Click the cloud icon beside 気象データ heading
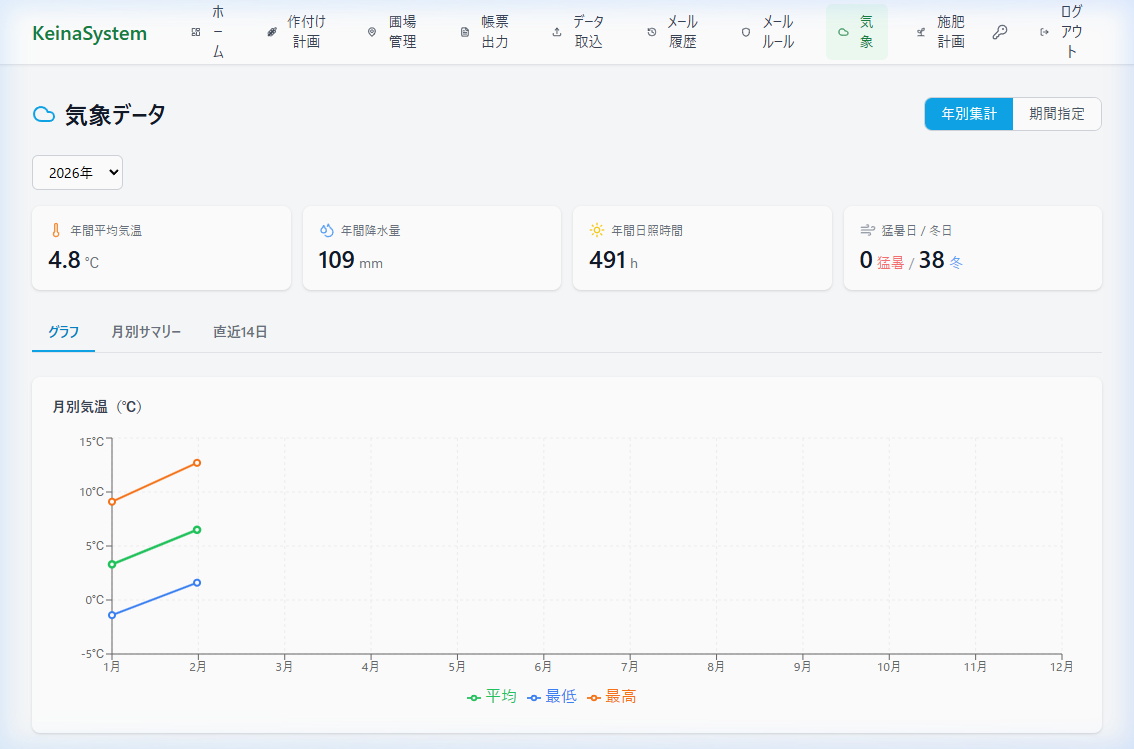The width and height of the screenshot is (1134, 749). pyautogui.click(x=44, y=115)
